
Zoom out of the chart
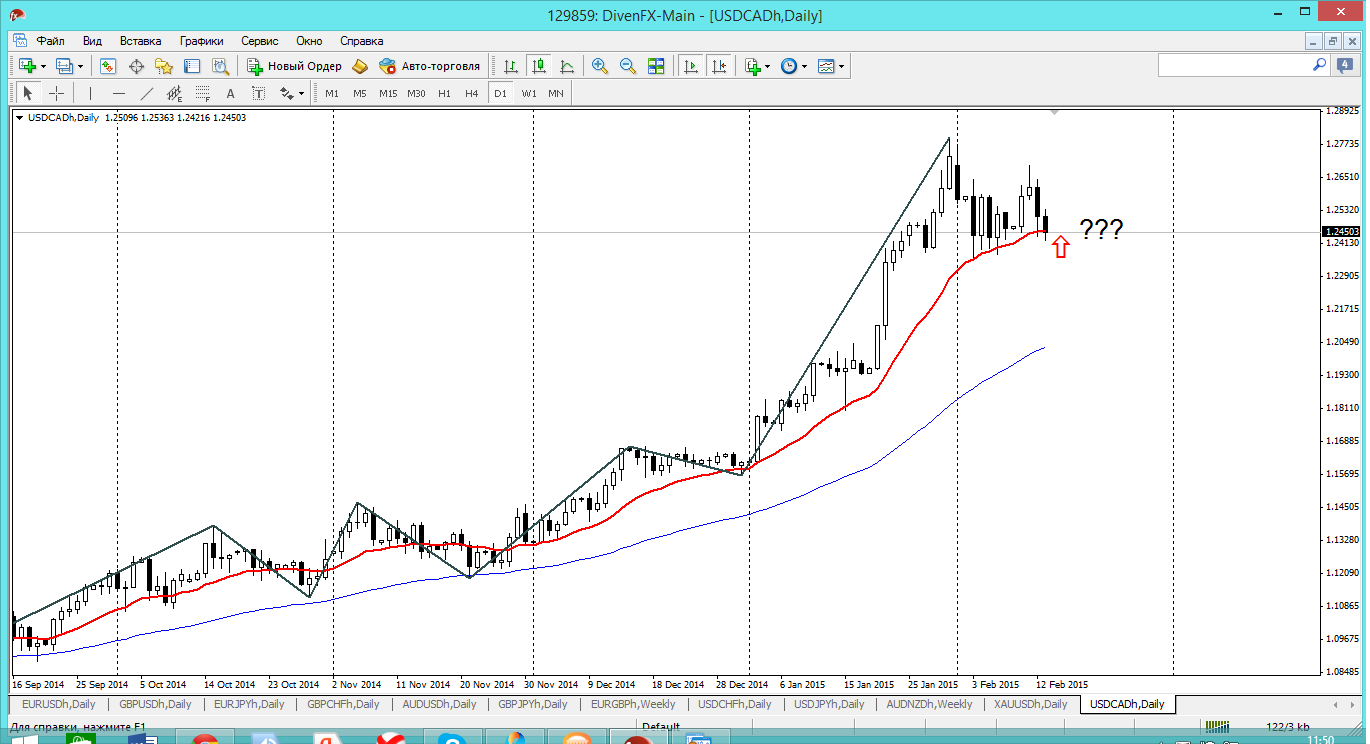pos(628,66)
